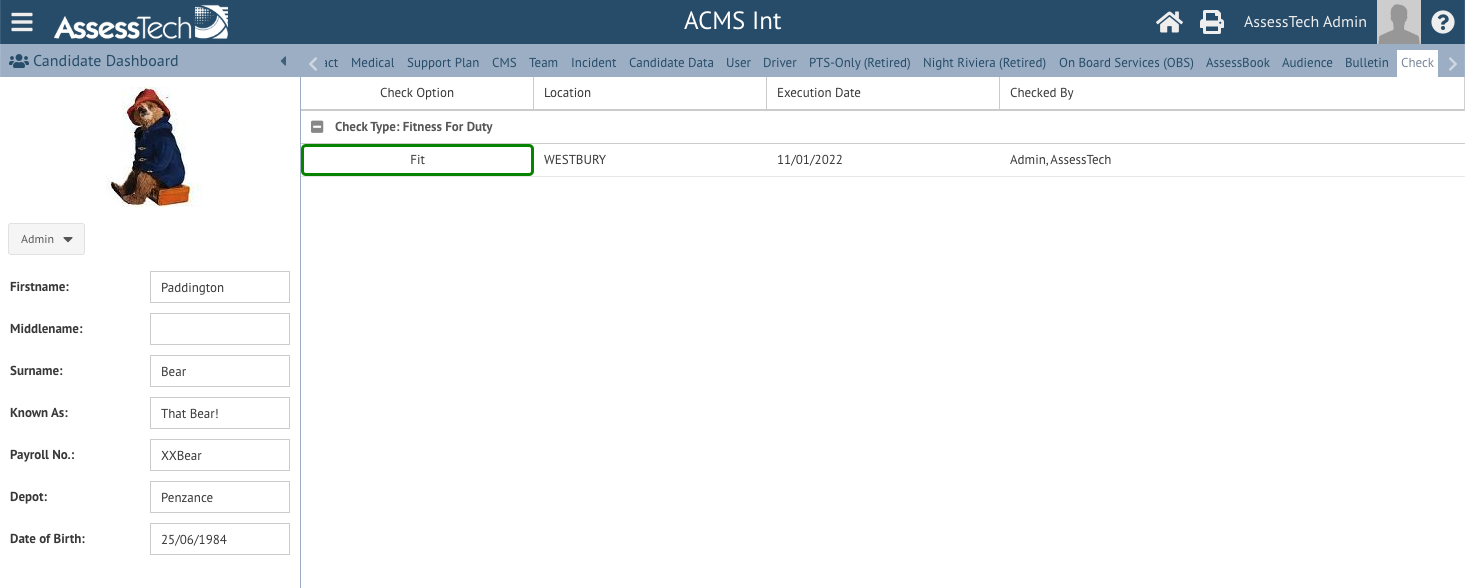This screenshot has height=588, width=1465.
Task: Click the 11/01/2022 execution date cell
Action: 883,160
